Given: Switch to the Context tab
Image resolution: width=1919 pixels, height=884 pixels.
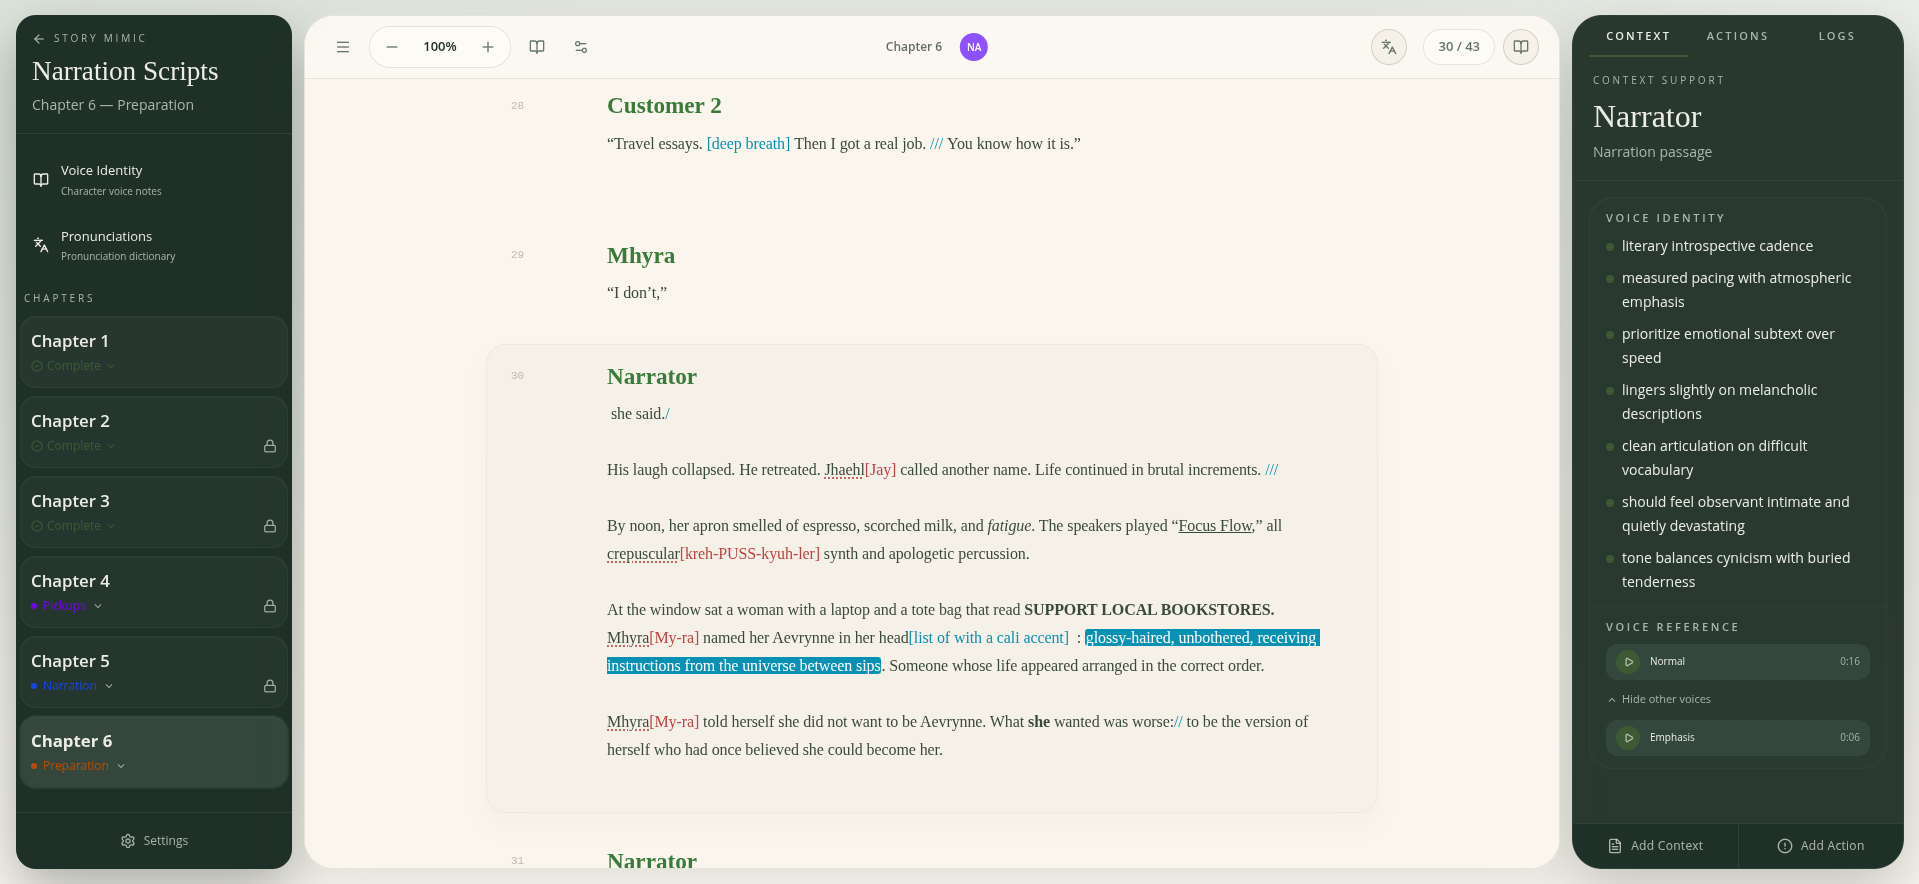Looking at the screenshot, I should tap(1638, 36).
